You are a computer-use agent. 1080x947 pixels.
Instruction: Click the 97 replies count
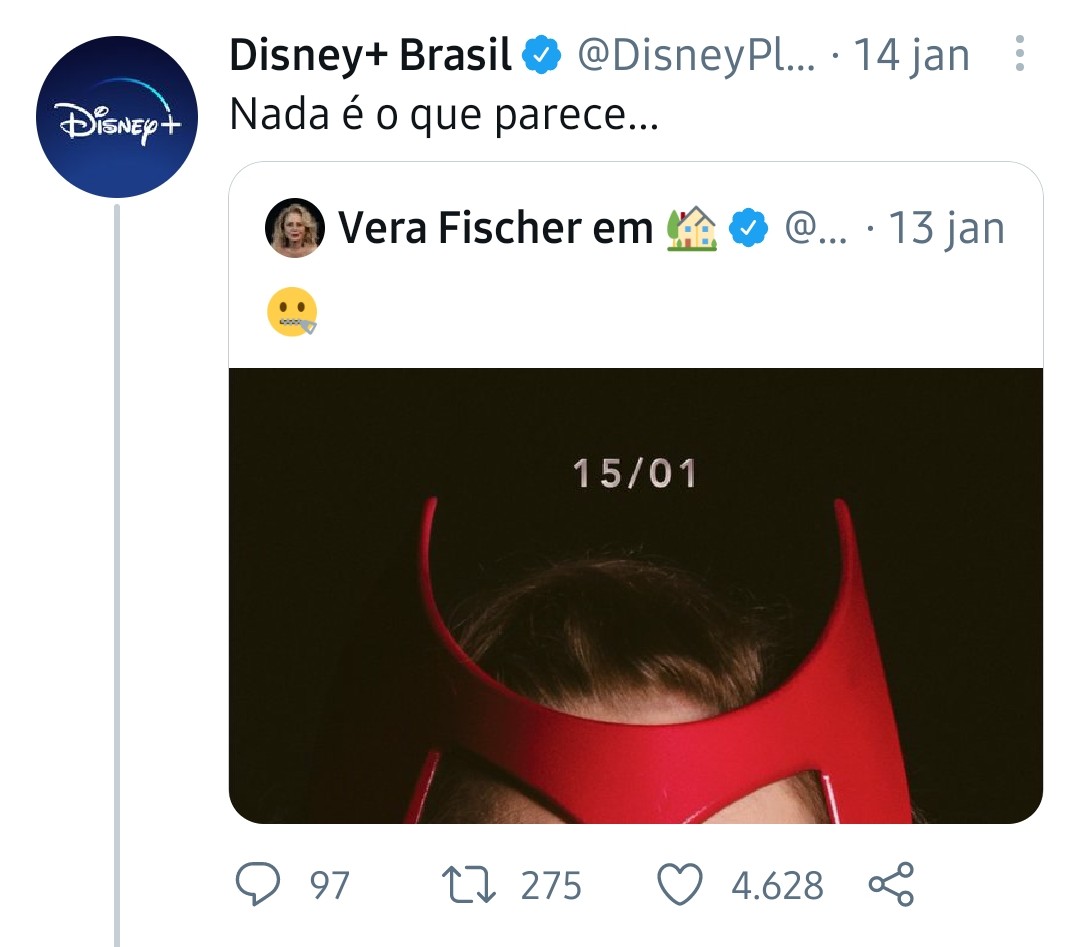pyautogui.click(x=329, y=886)
